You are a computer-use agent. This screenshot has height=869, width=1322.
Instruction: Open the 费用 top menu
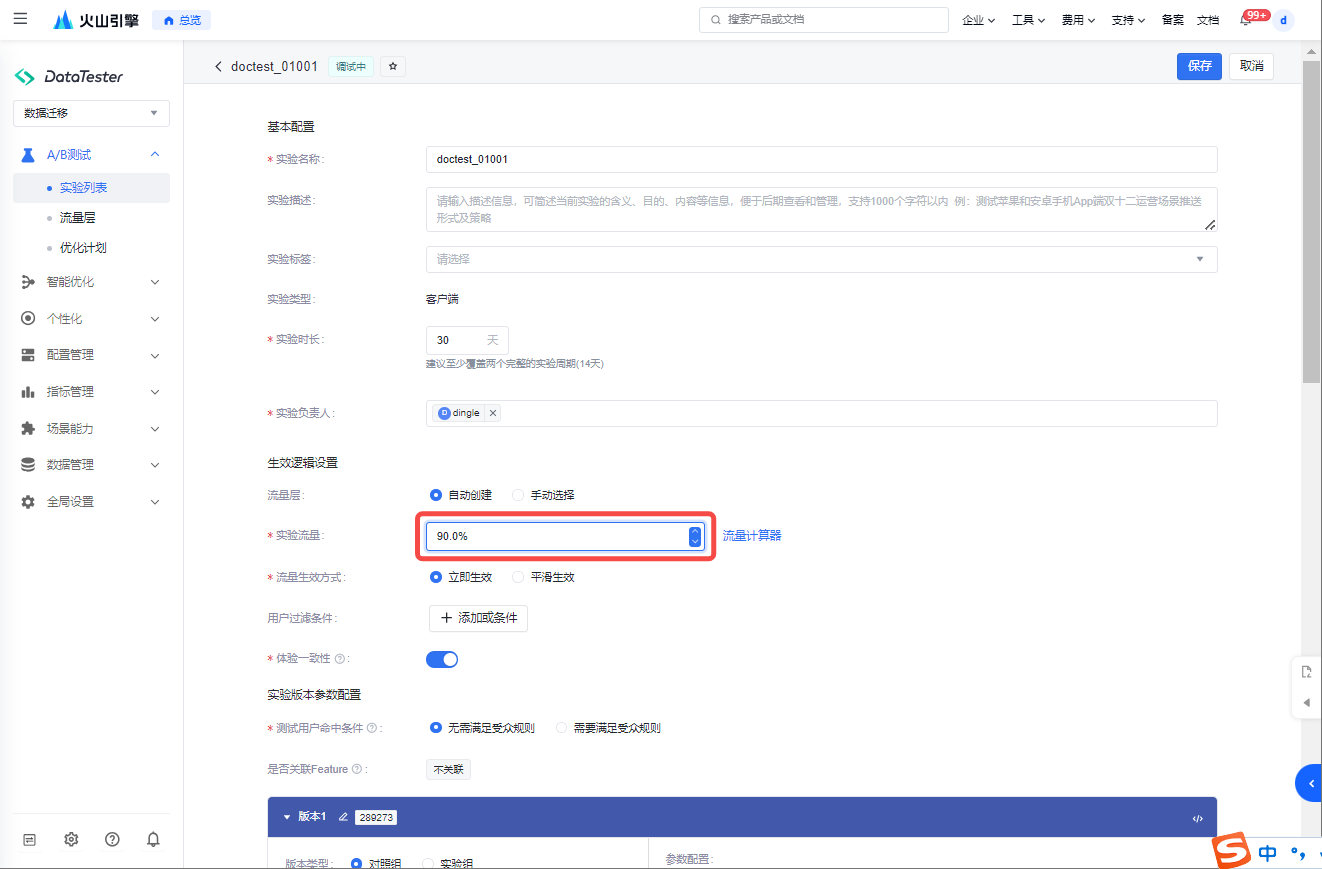pos(1078,20)
